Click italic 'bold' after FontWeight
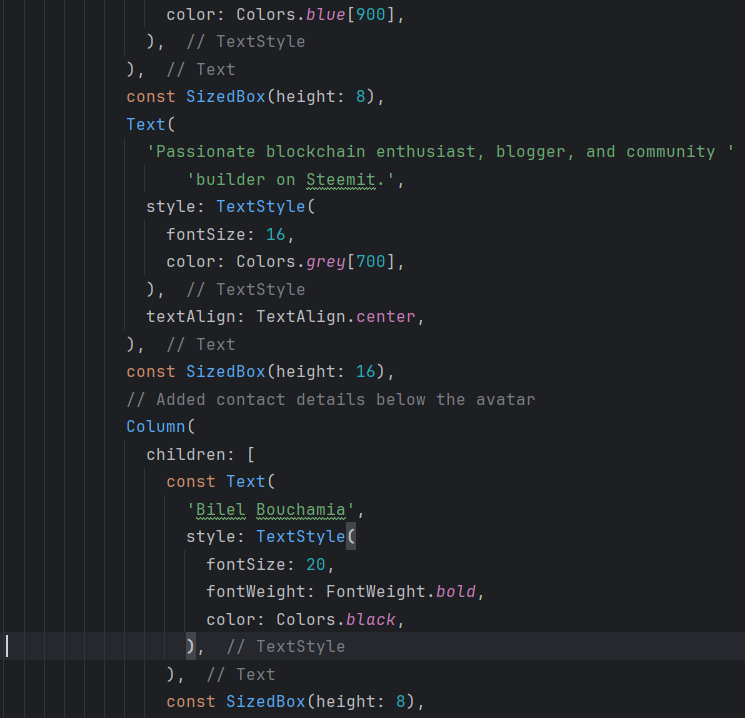Image resolution: width=745 pixels, height=718 pixels. click(456, 592)
